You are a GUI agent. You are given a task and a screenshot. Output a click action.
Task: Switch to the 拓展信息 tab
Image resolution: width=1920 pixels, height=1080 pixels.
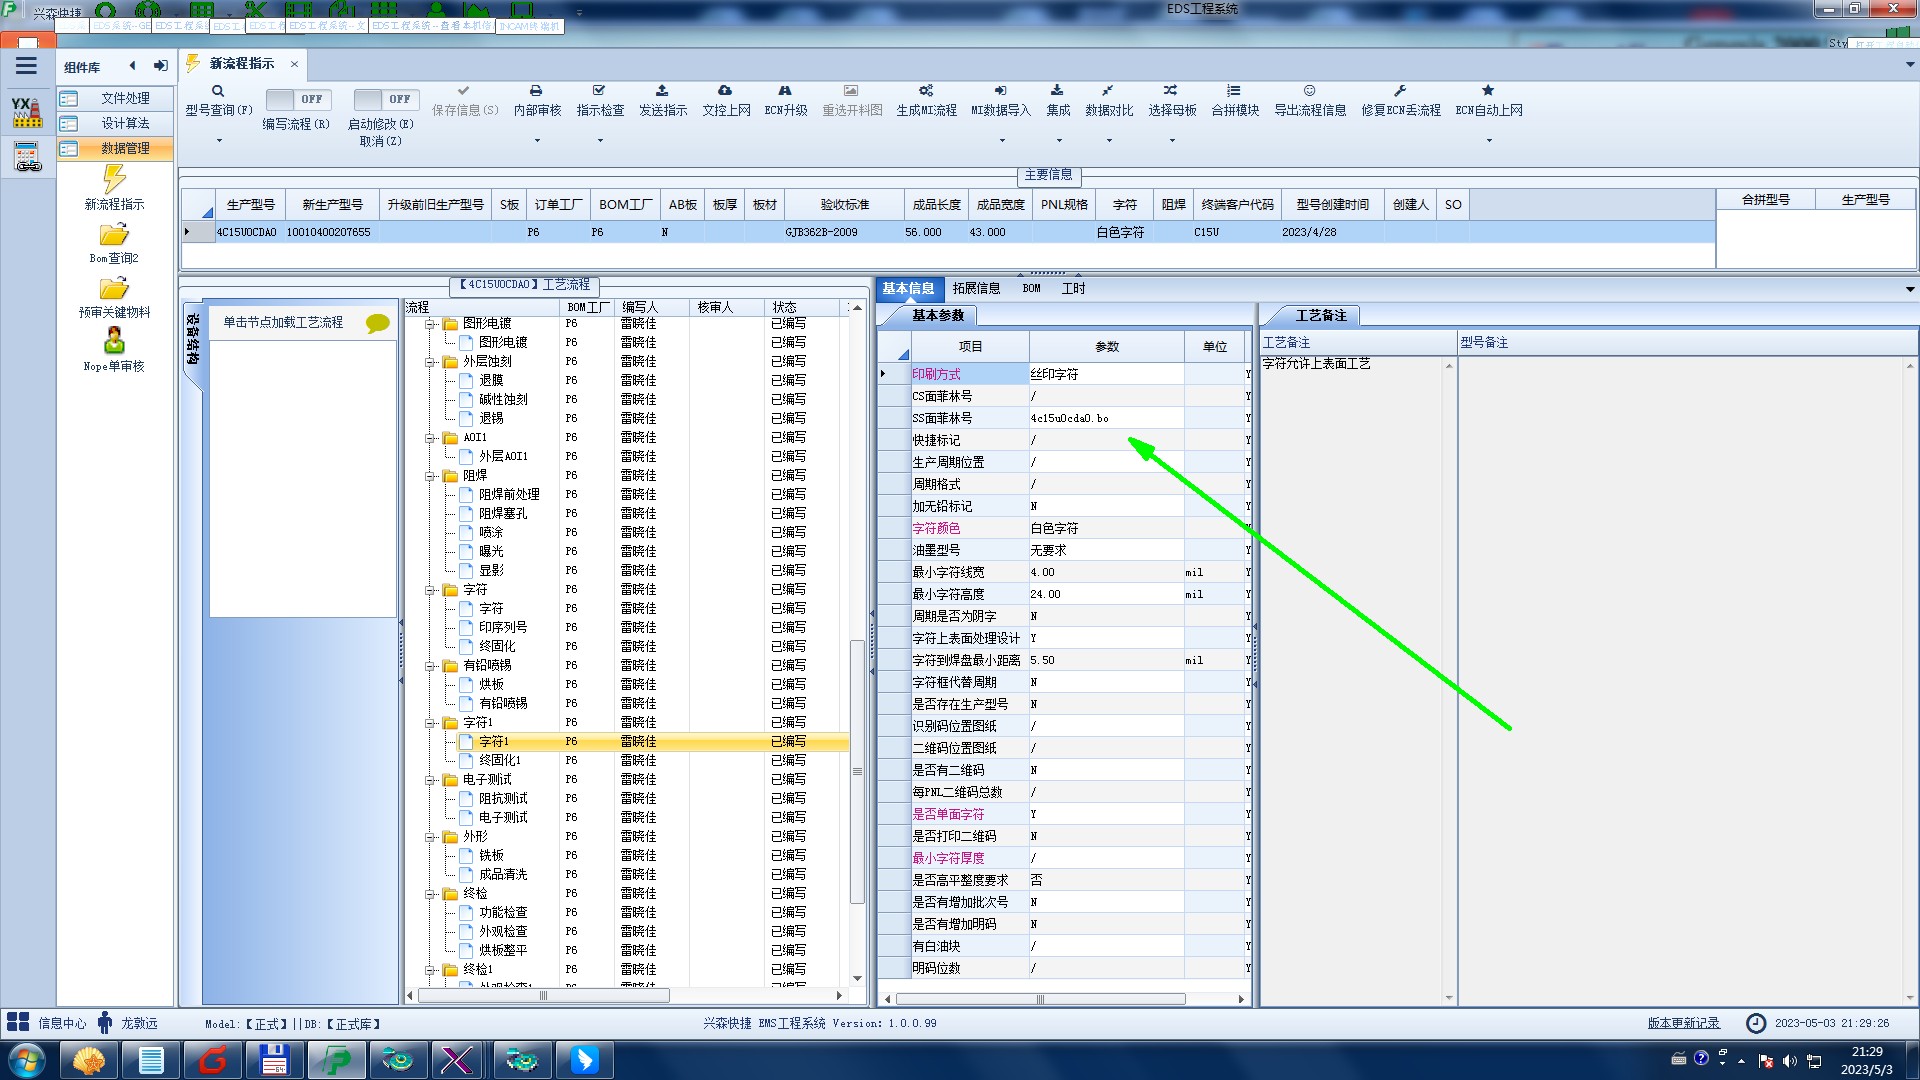[976, 288]
